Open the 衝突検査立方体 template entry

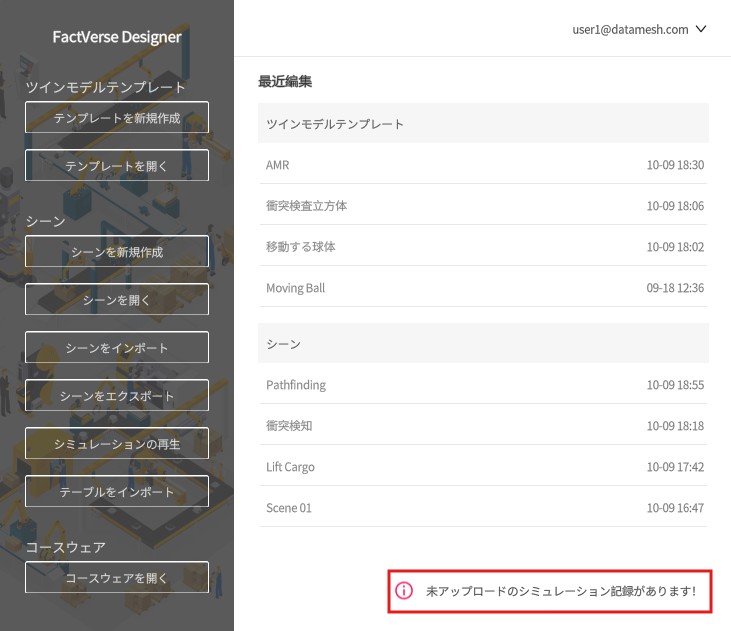483,205
